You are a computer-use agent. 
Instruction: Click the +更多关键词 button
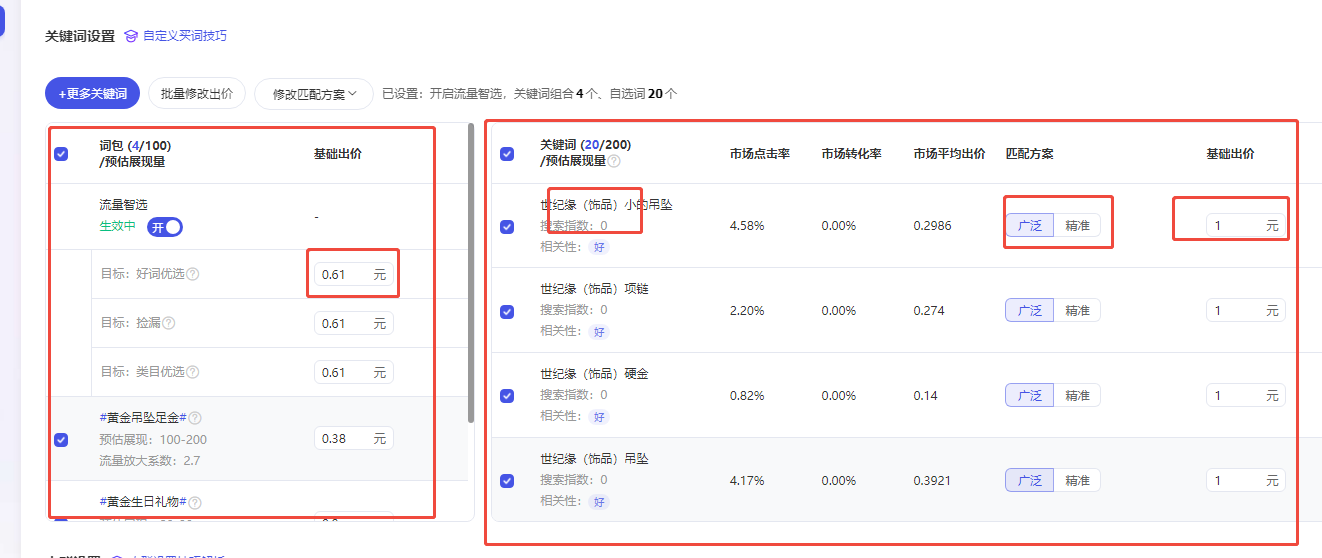pyautogui.click(x=92, y=94)
